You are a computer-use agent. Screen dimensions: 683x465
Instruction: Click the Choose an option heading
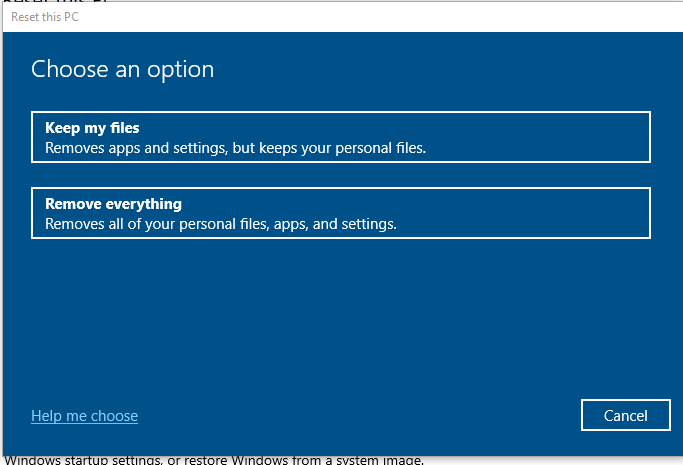pyautogui.click(x=122, y=70)
